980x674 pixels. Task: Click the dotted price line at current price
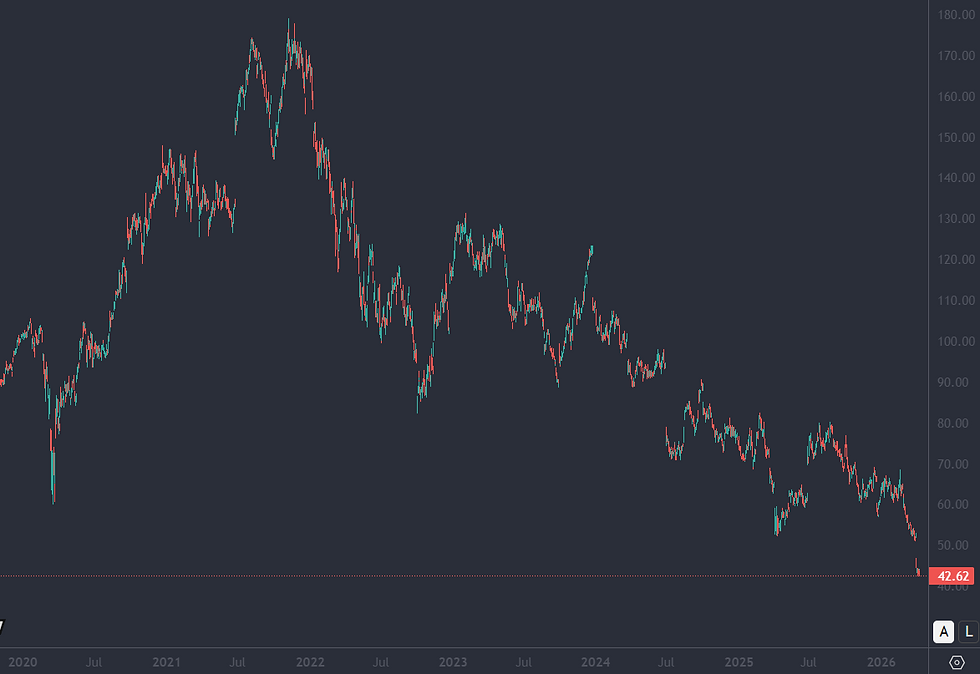(500, 575)
